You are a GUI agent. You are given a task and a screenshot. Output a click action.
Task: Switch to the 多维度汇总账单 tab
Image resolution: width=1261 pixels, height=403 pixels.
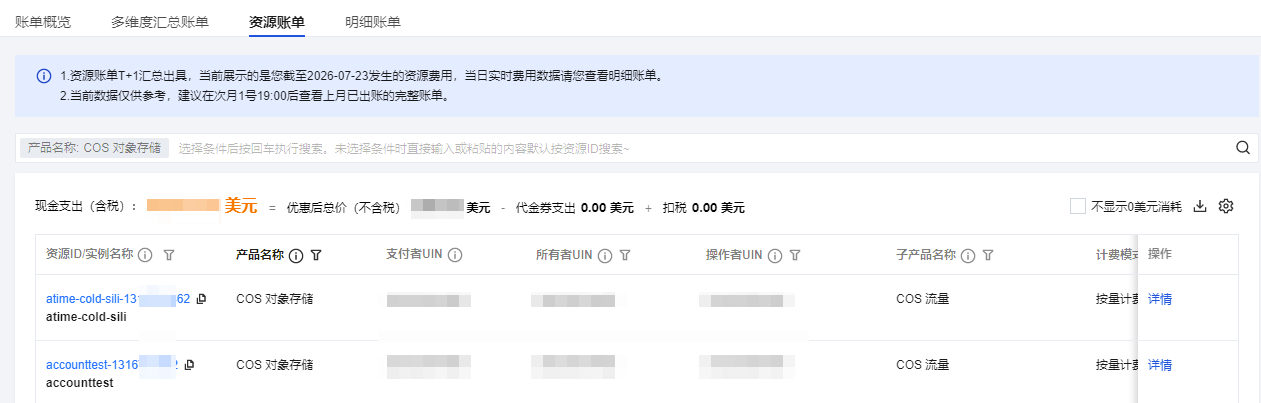[x=160, y=21]
